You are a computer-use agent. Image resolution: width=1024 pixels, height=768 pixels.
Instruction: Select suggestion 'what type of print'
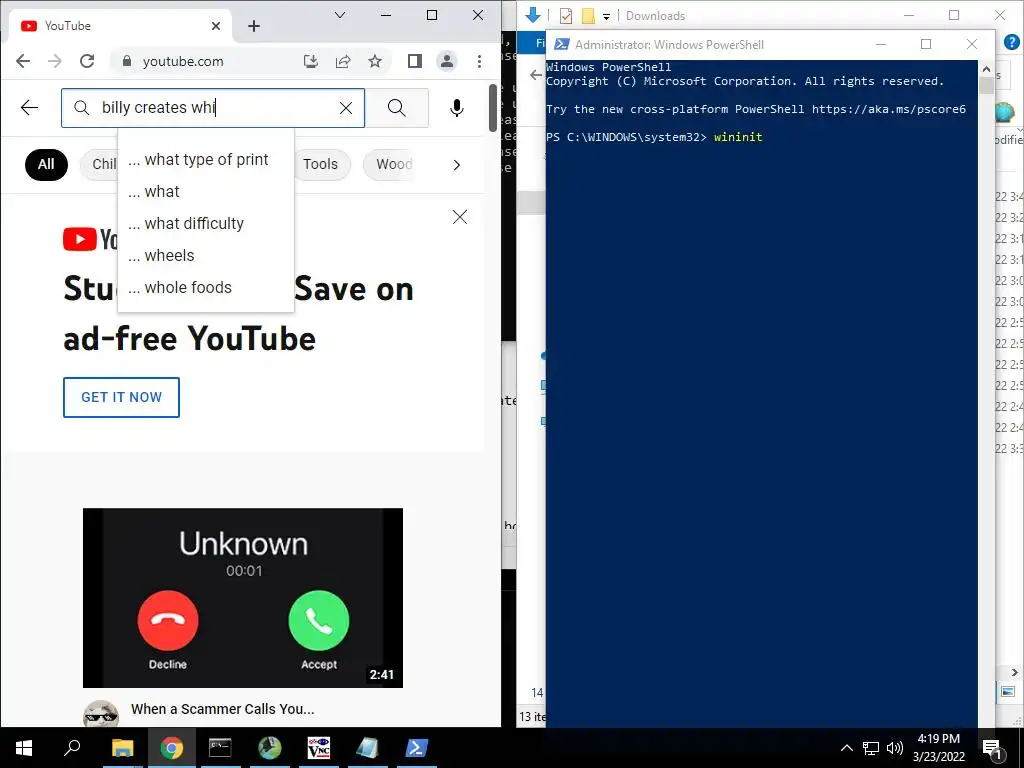point(206,160)
